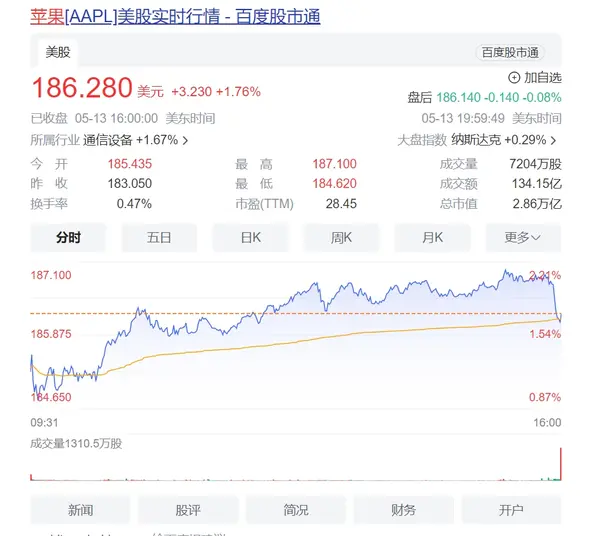This screenshot has width=600, height=536.
Task: Open the 新闻 section
Action: (x=81, y=510)
